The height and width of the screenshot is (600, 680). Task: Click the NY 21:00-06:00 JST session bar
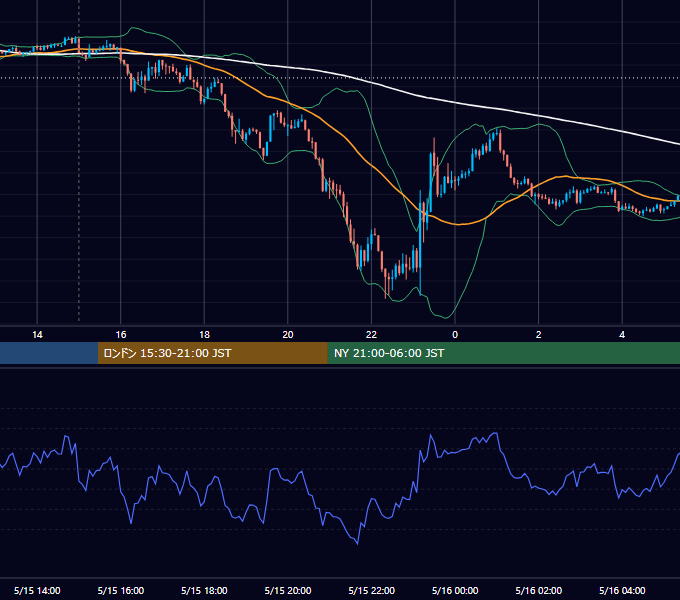point(503,353)
